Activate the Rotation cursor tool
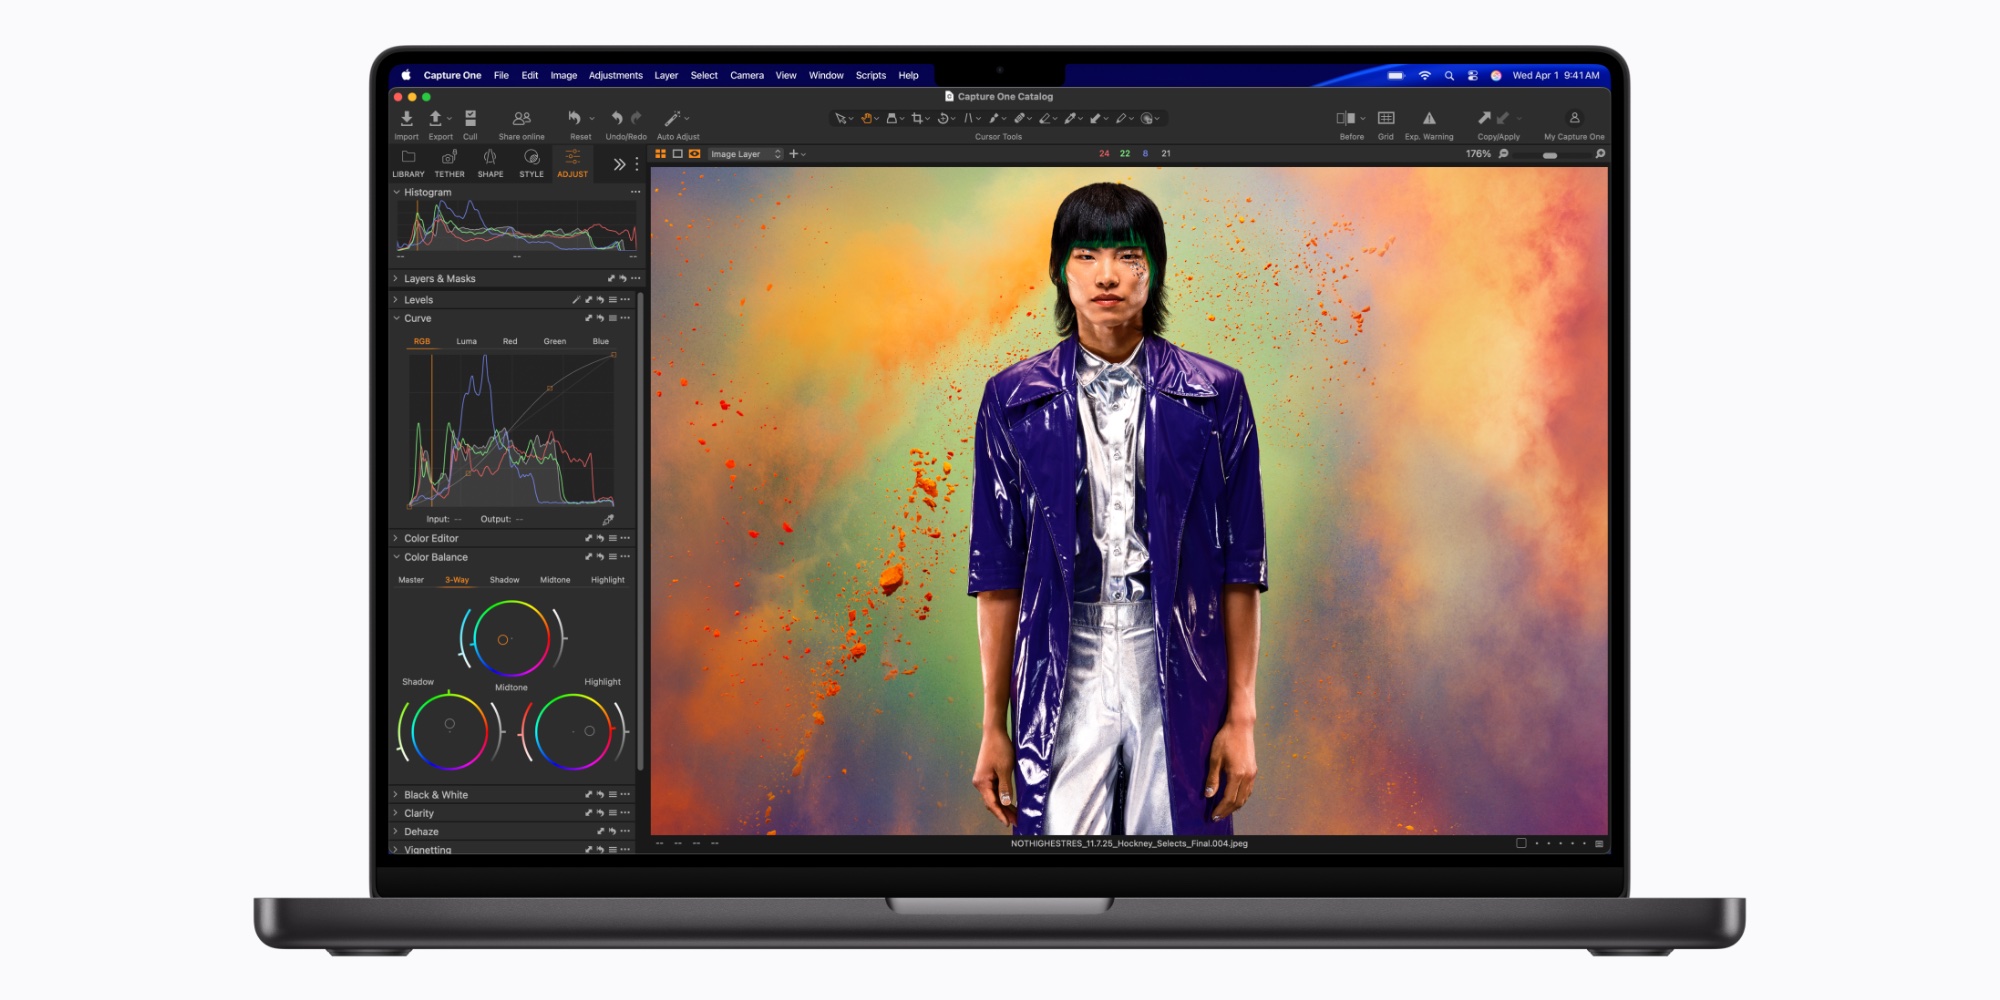 click(944, 118)
